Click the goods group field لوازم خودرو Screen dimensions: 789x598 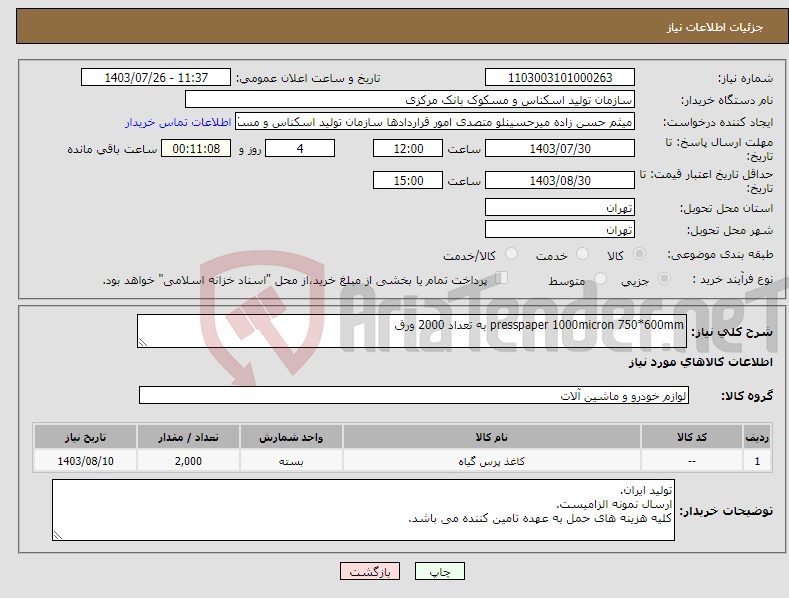[414, 396]
